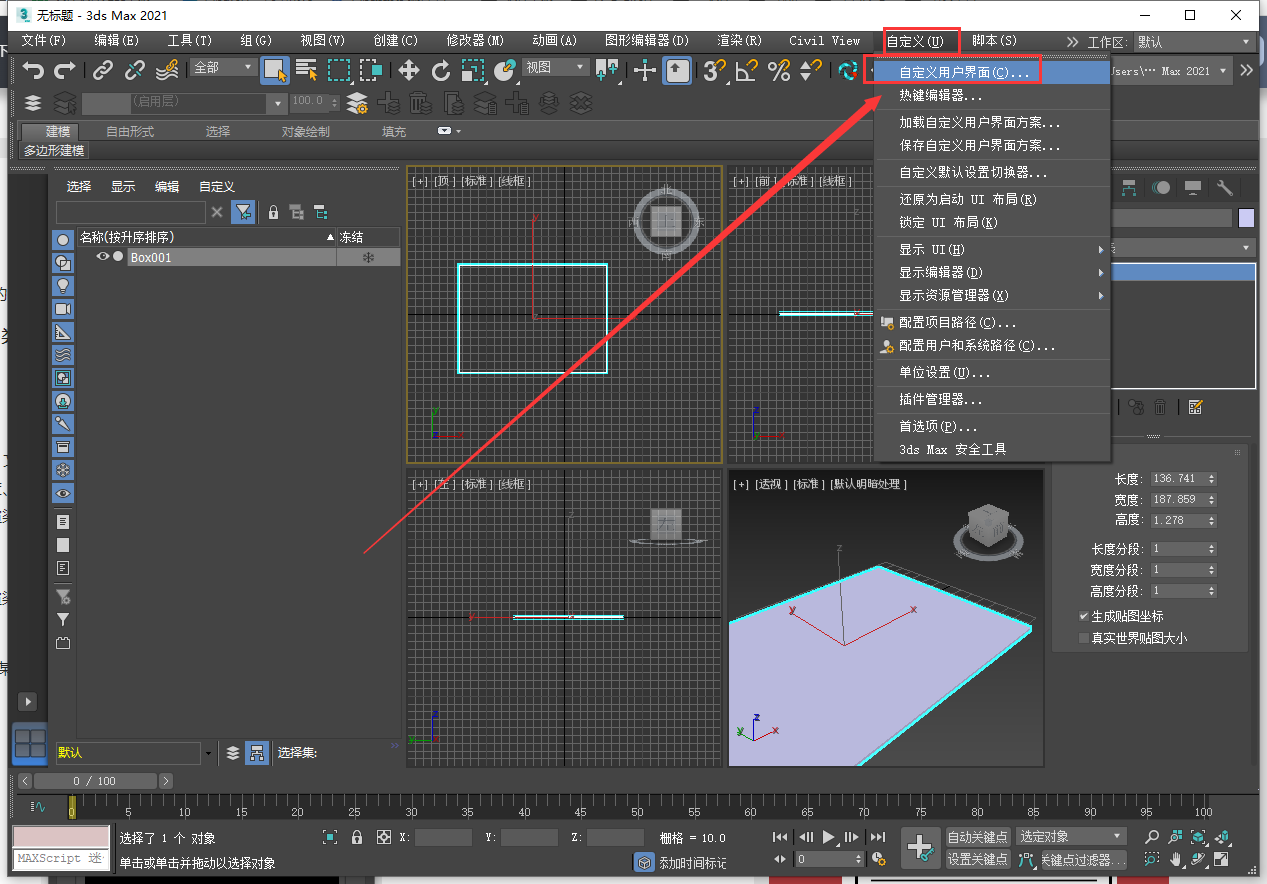1267x884 pixels.
Task: Choose 热键编辑器 menu entry
Action: pos(992,96)
